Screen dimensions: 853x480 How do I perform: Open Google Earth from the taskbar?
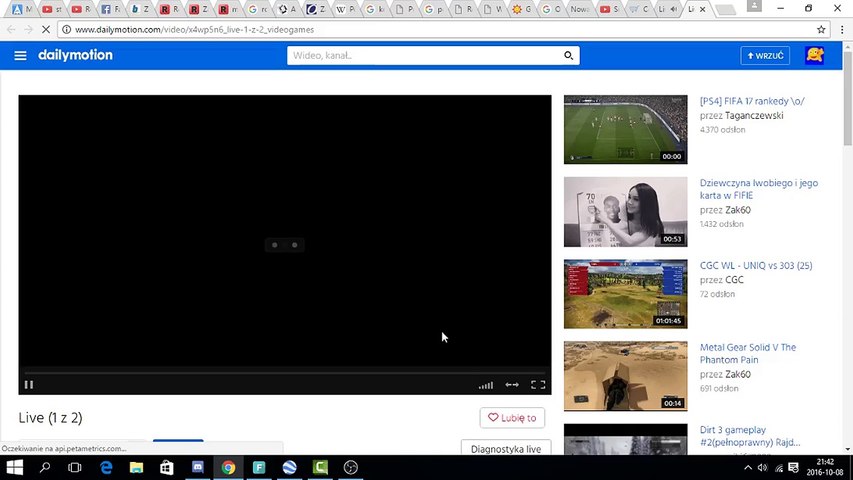(289, 467)
